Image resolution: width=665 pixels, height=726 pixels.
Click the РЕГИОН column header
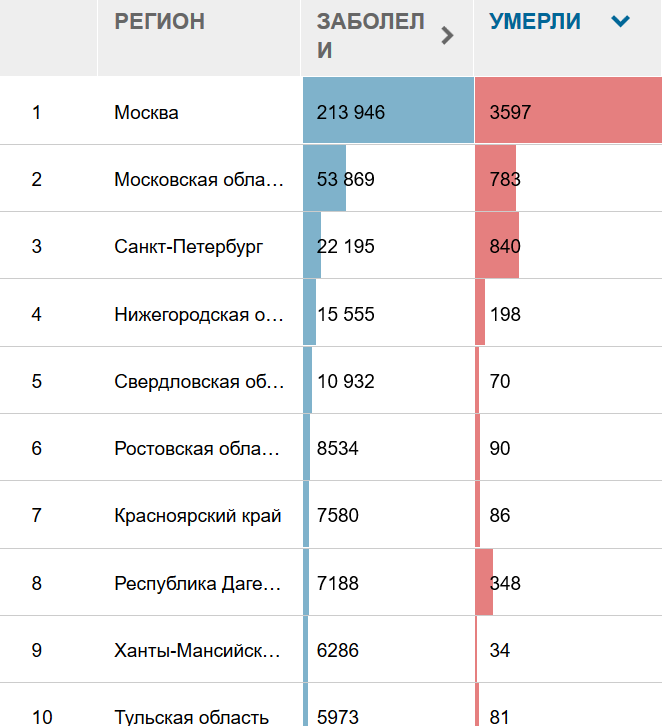pyautogui.click(x=159, y=21)
